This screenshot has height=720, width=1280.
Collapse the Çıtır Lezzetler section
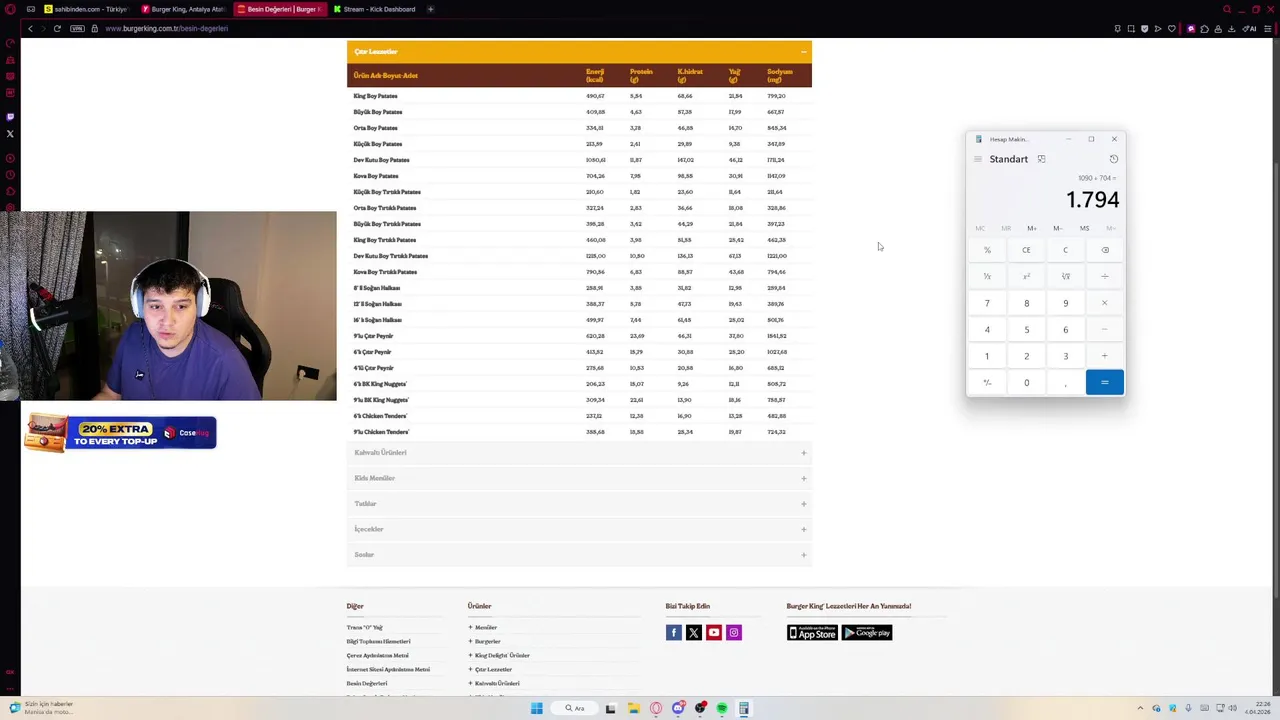coord(804,52)
